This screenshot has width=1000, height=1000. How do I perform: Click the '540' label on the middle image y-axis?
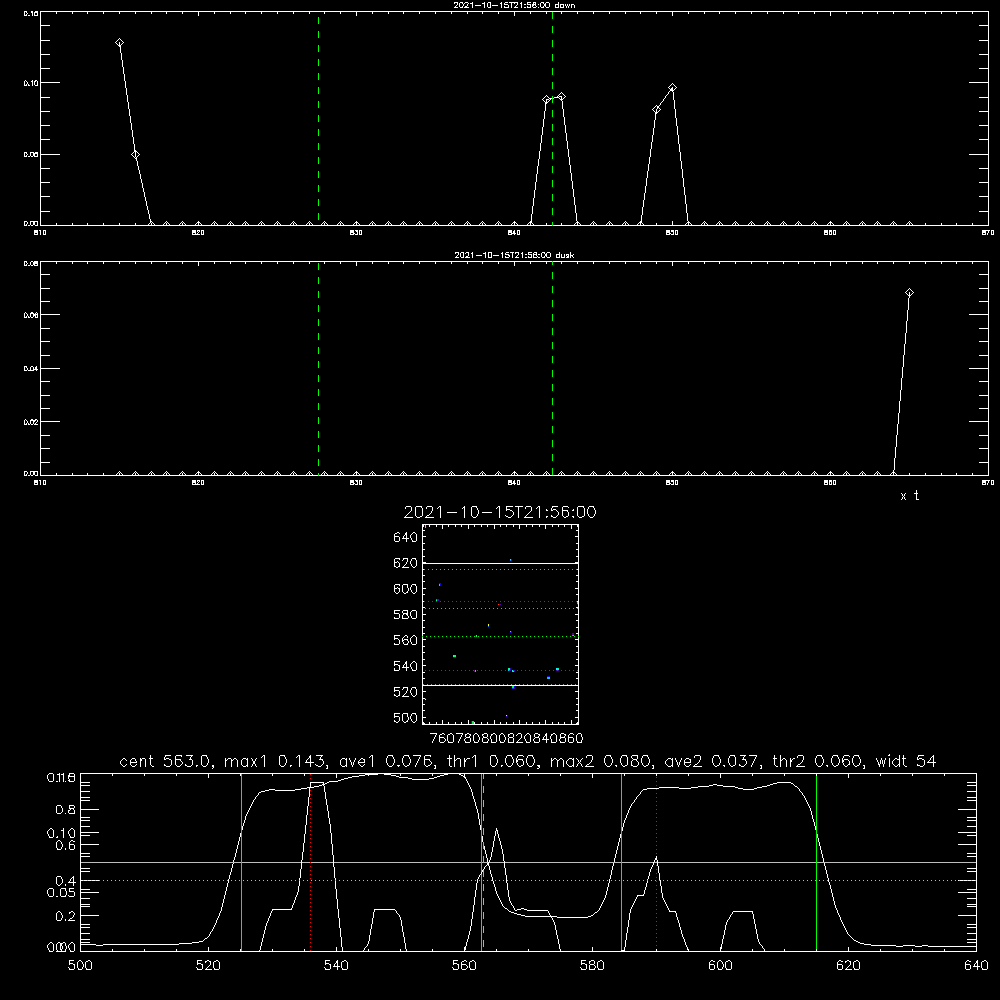pos(406,666)
